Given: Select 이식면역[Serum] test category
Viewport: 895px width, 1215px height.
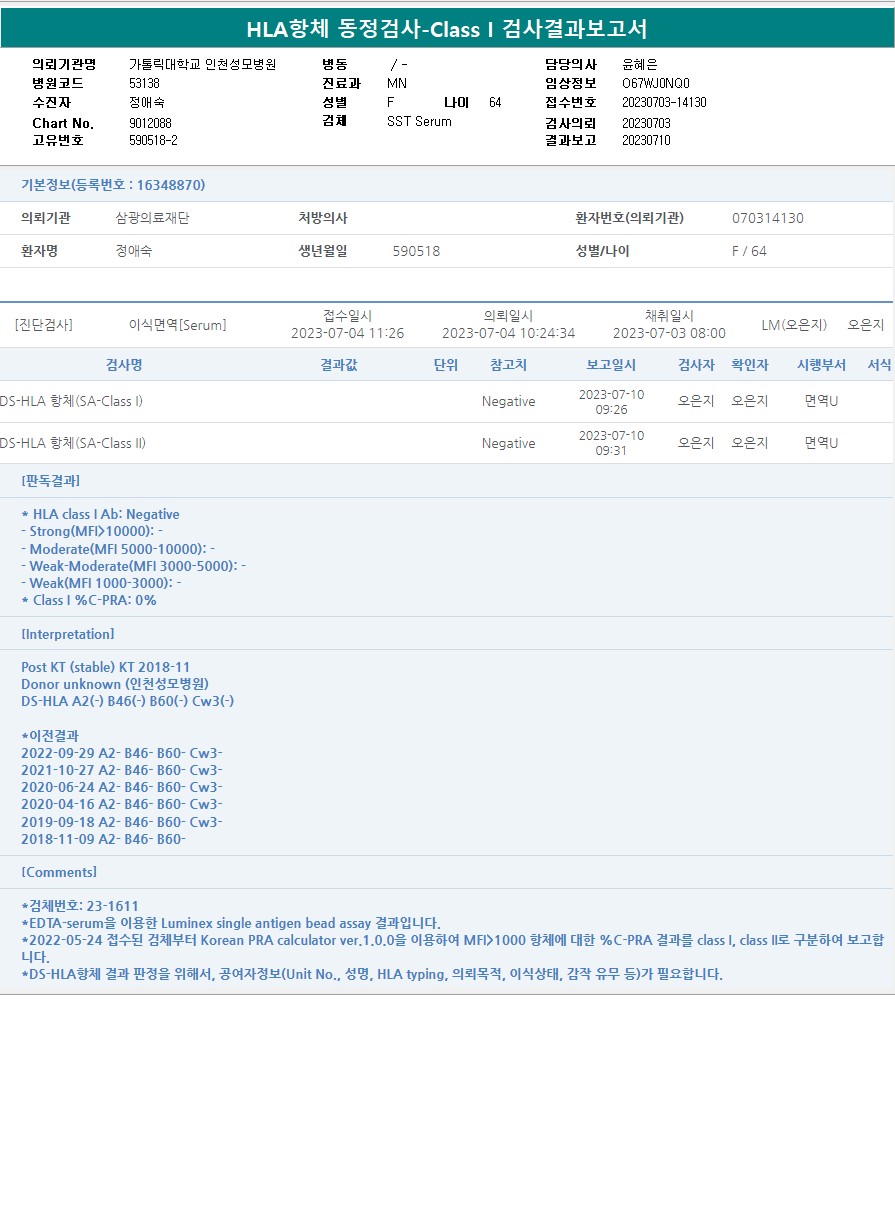Looking at the screenshot, I should click(178, 325).
